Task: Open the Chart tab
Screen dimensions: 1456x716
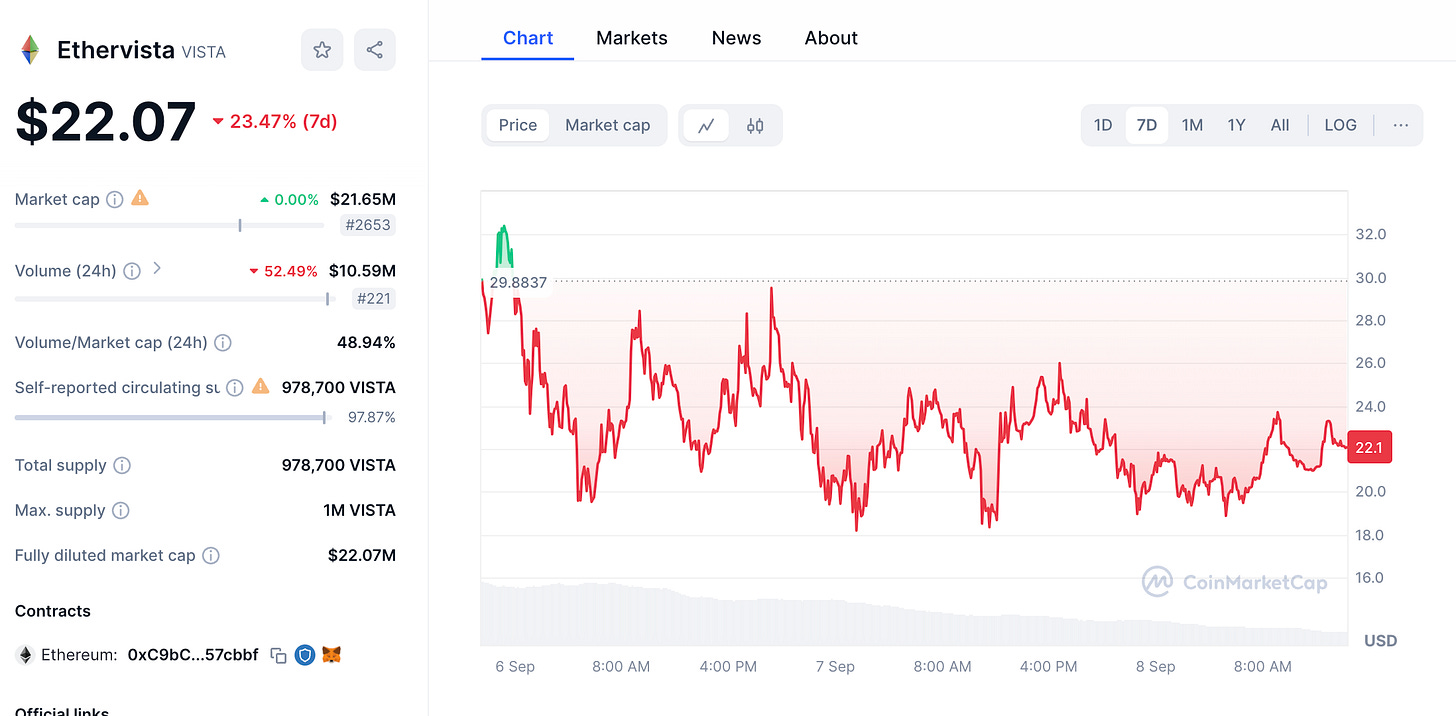Action: (x=528, y=38)
